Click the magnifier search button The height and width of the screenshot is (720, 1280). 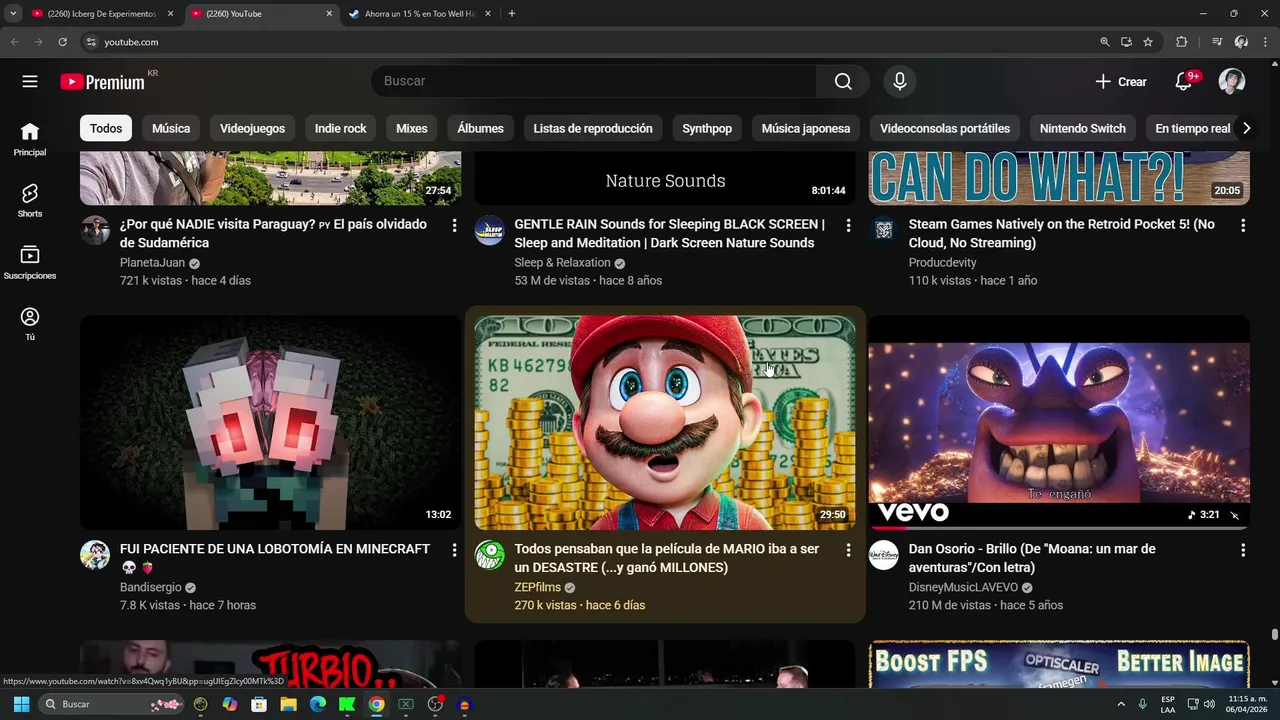coord(843,81)
